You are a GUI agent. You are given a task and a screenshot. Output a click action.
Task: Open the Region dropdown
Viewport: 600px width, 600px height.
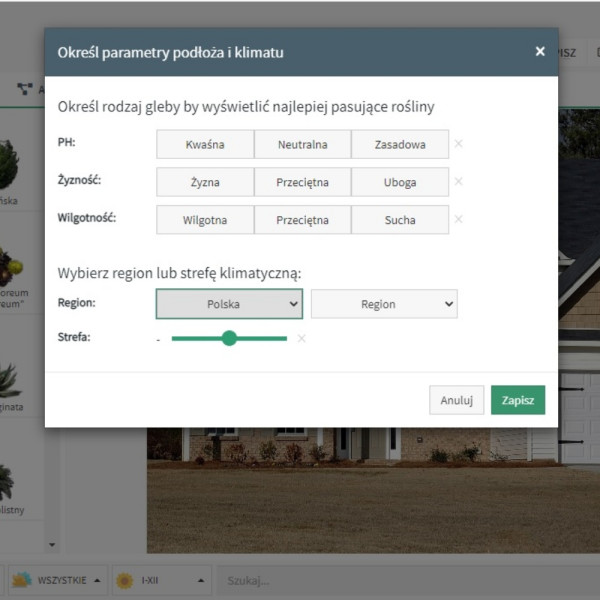click(384, 304)
